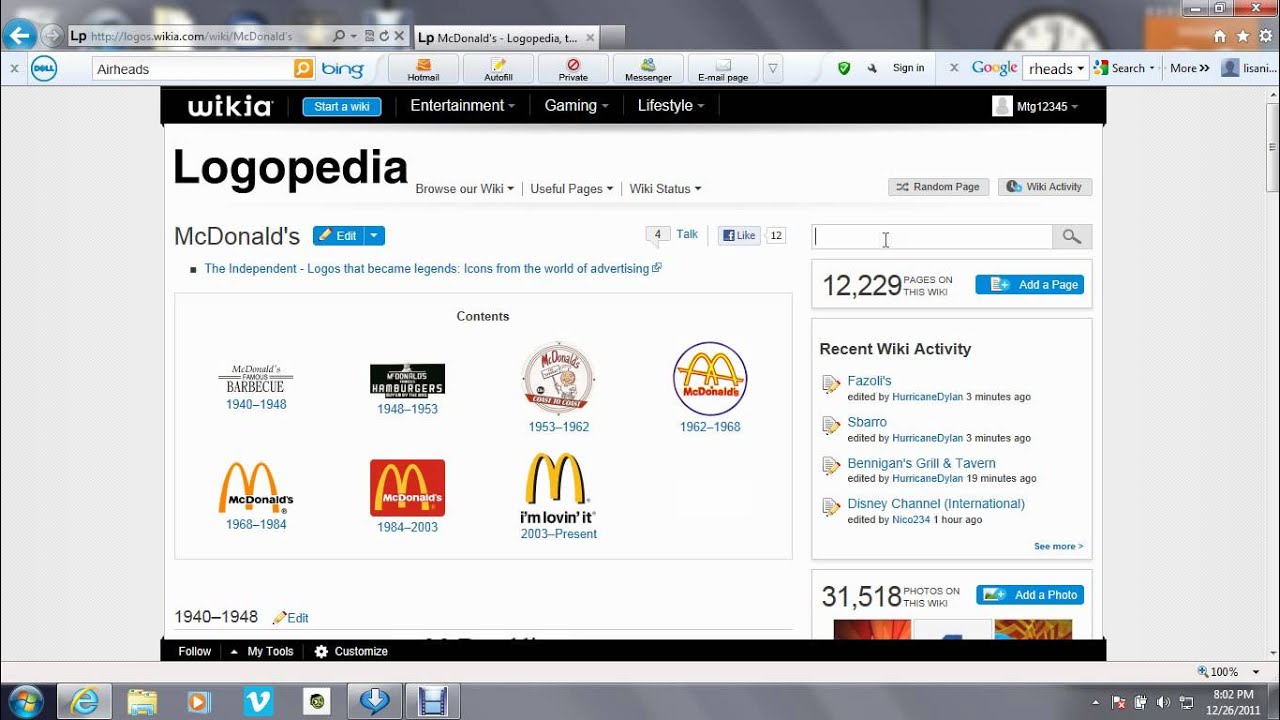Click the i'm lovin' it logo image
1280x720 pixels.
tap(558, 488)
